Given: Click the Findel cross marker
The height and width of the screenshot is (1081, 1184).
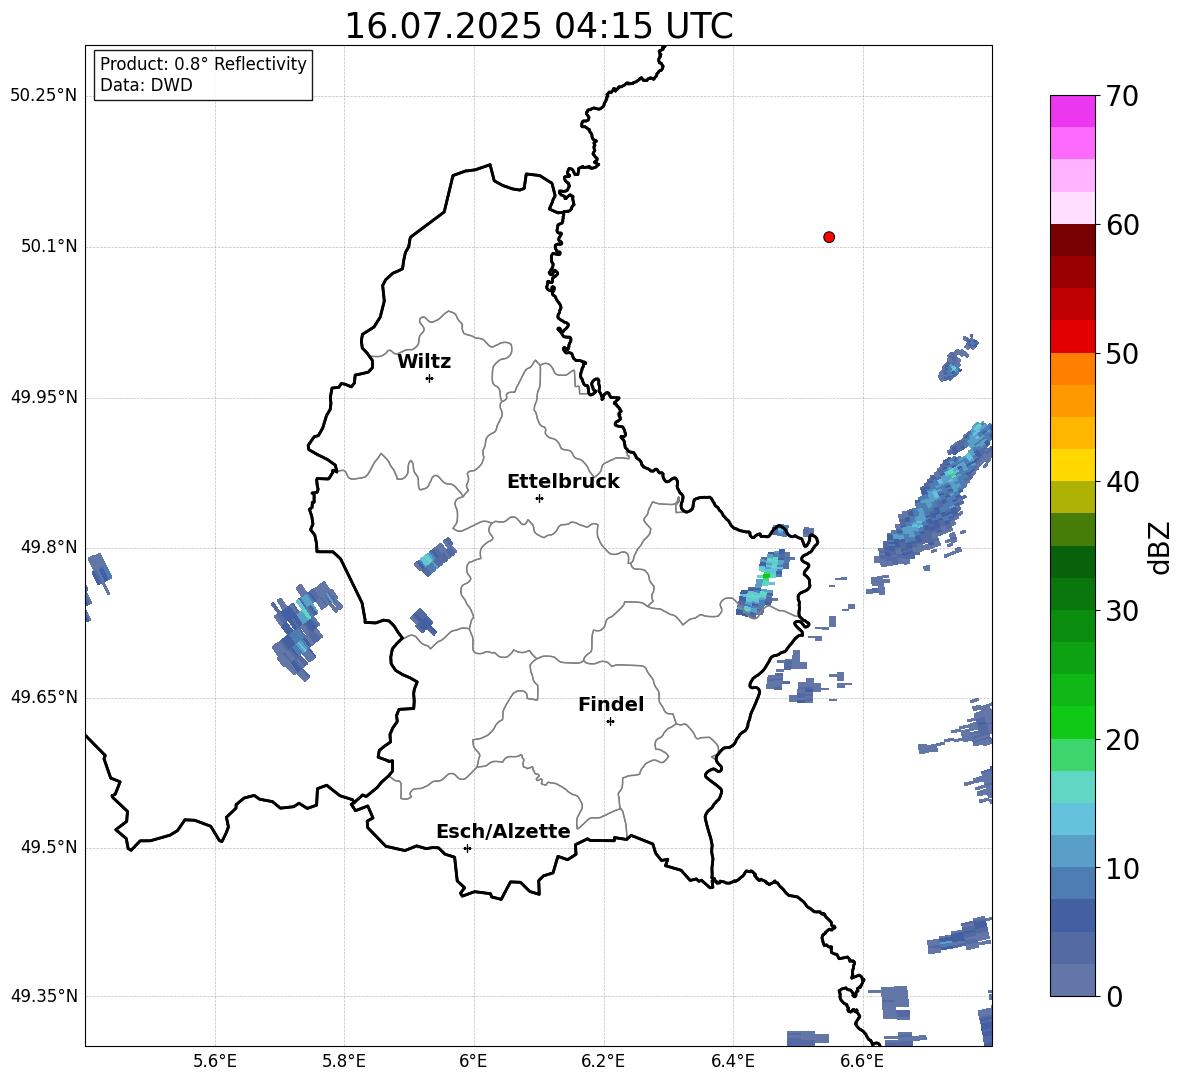Looking at the screenshot, I should 610,721.
